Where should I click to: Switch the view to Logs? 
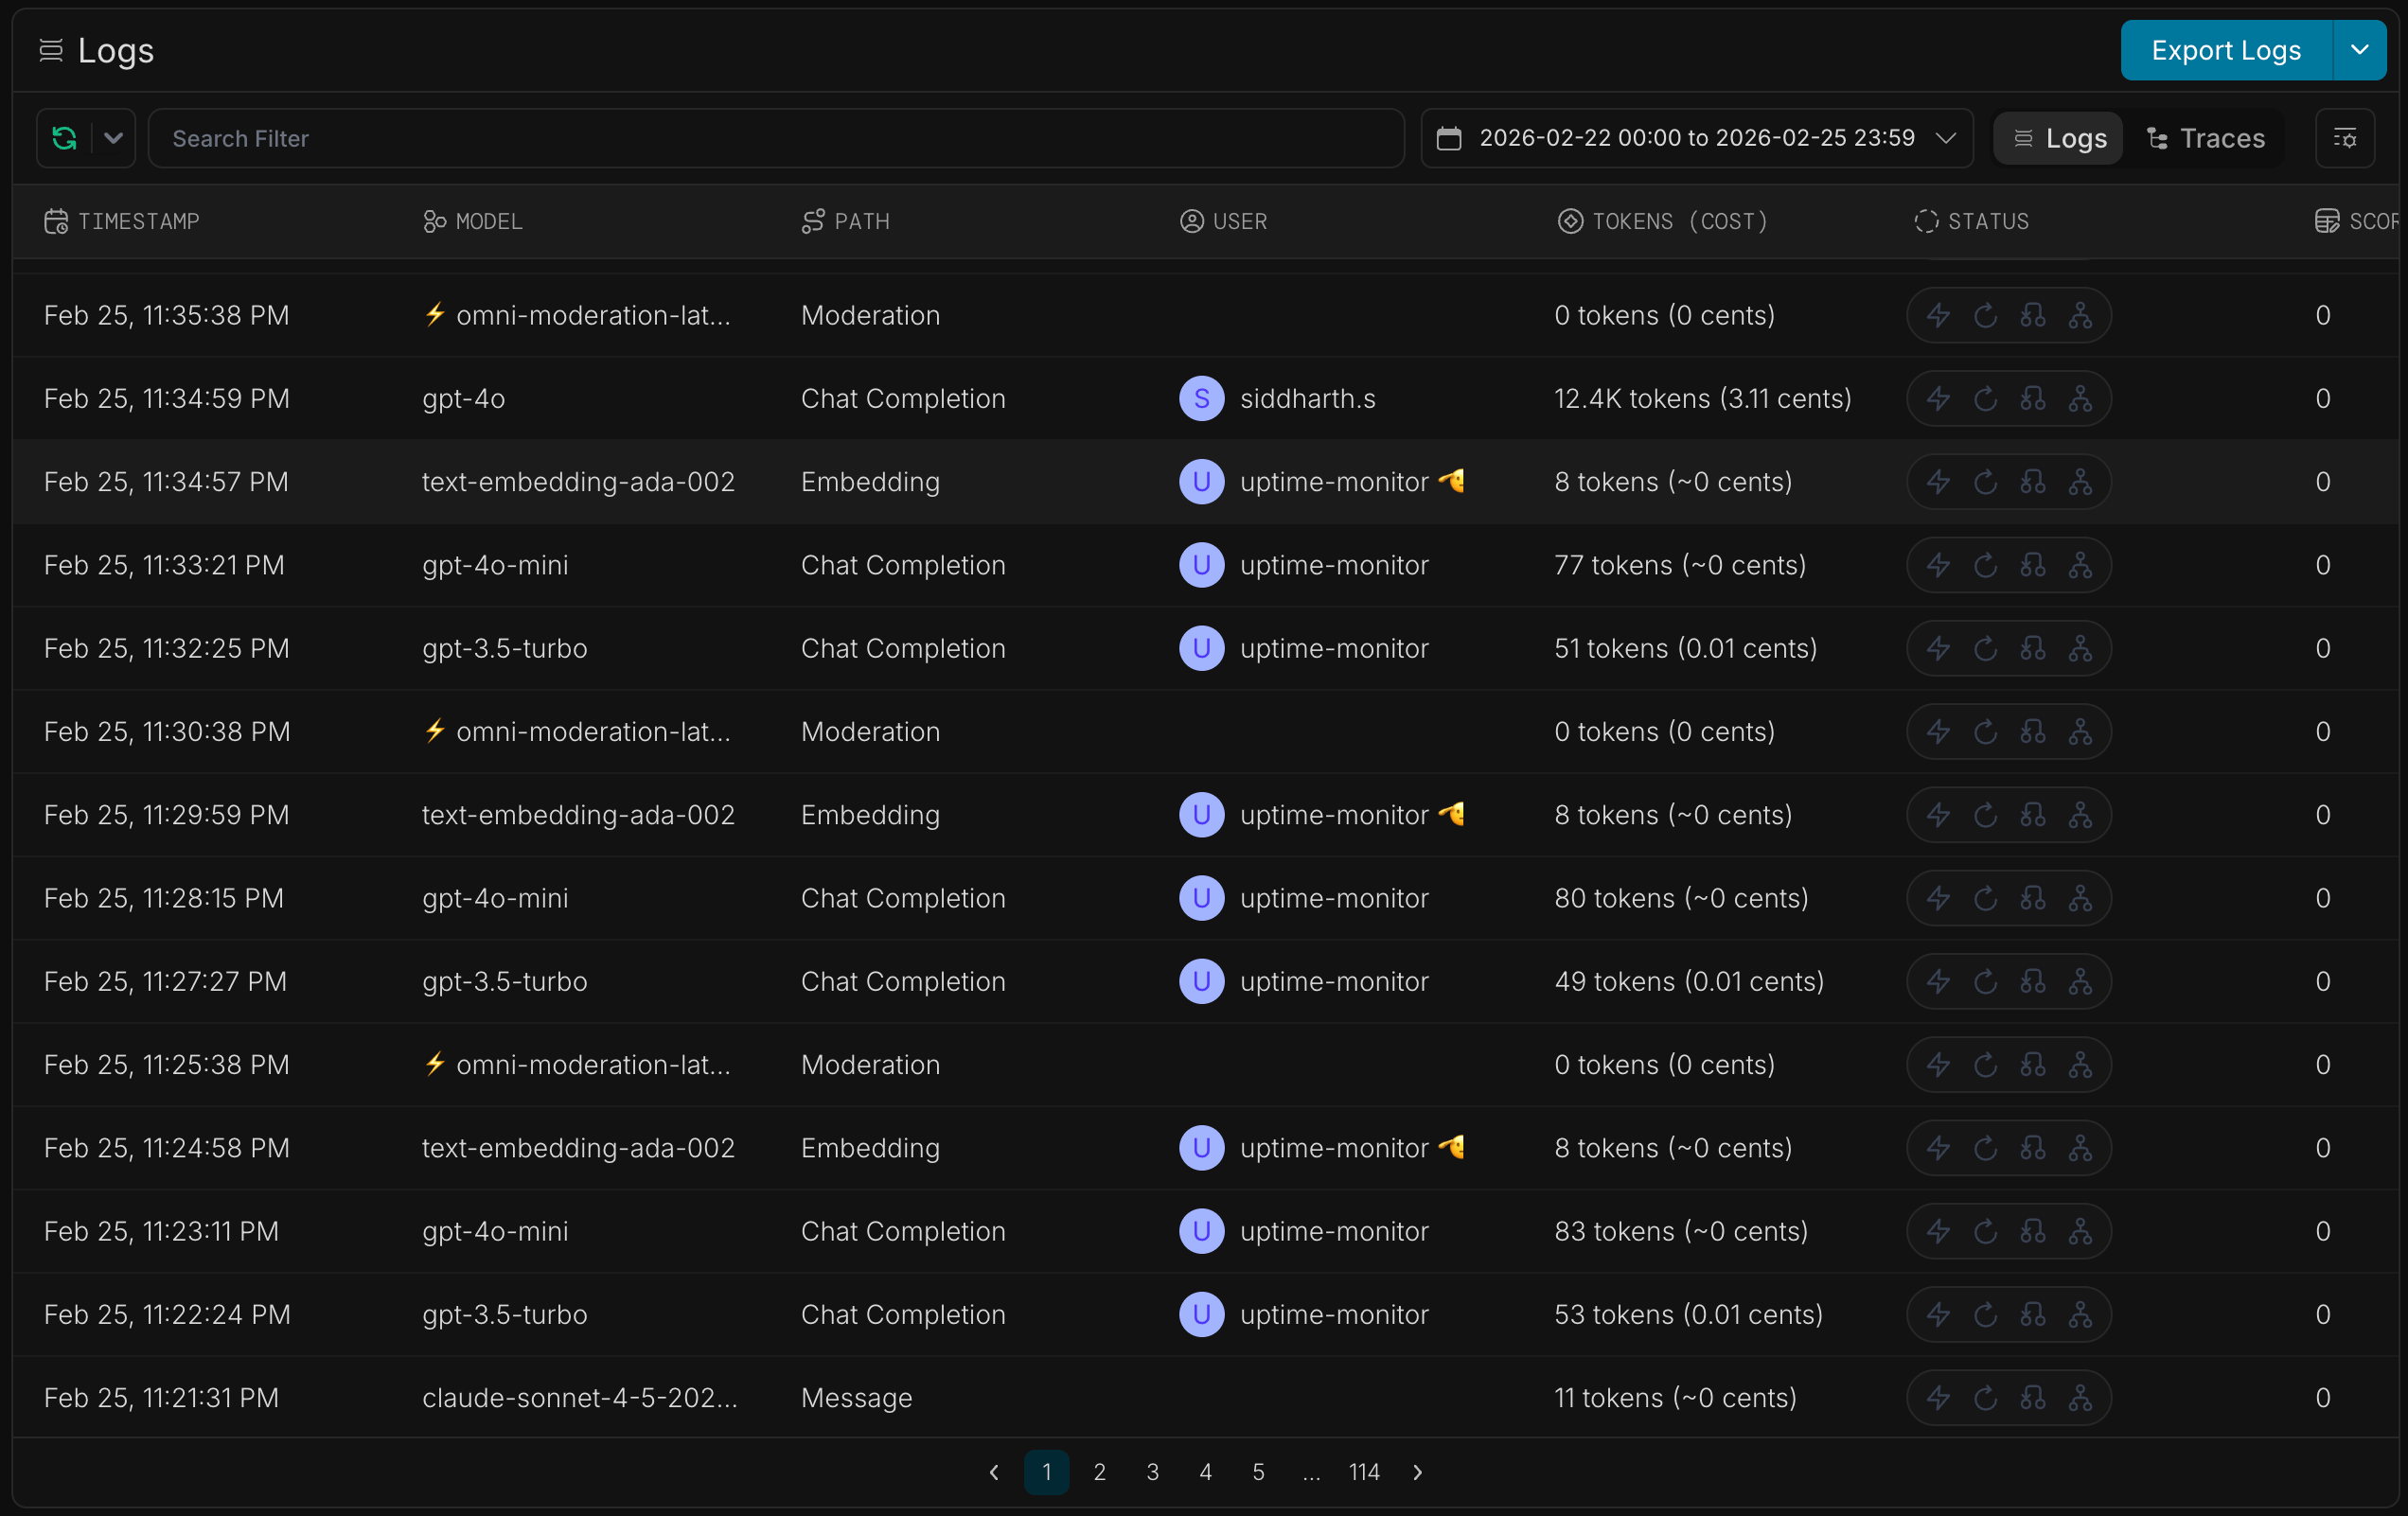[2059, 138]
